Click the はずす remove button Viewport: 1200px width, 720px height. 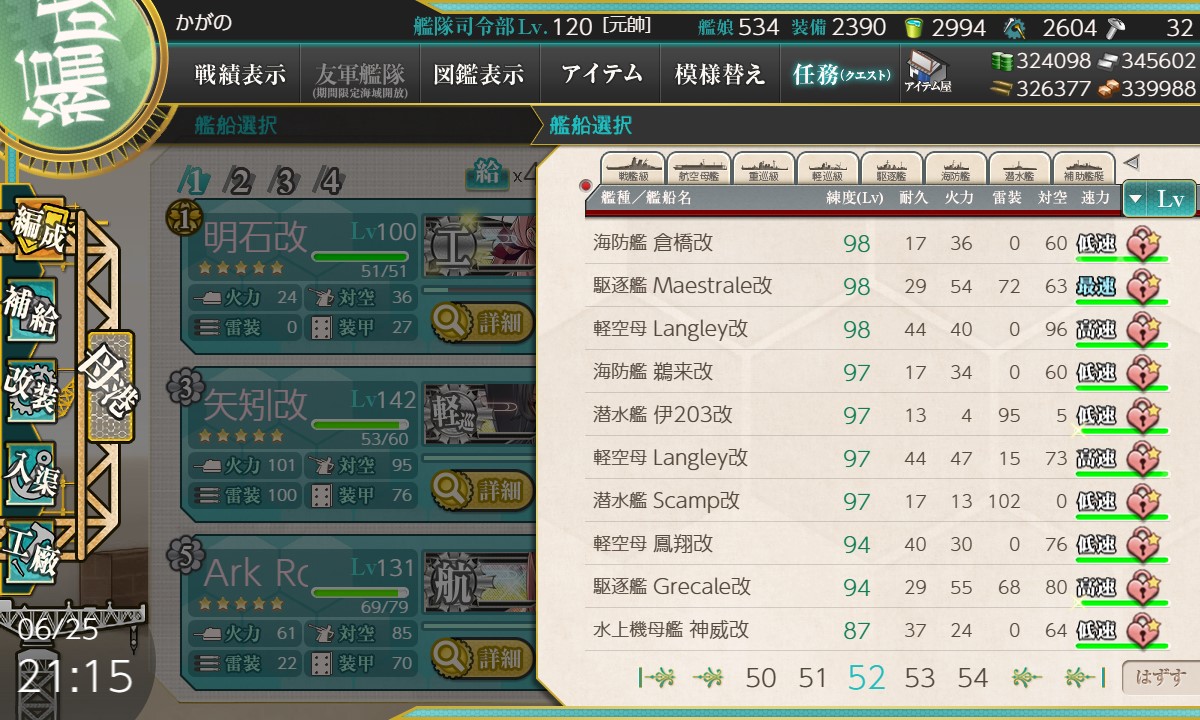[x=1158, y=678]
